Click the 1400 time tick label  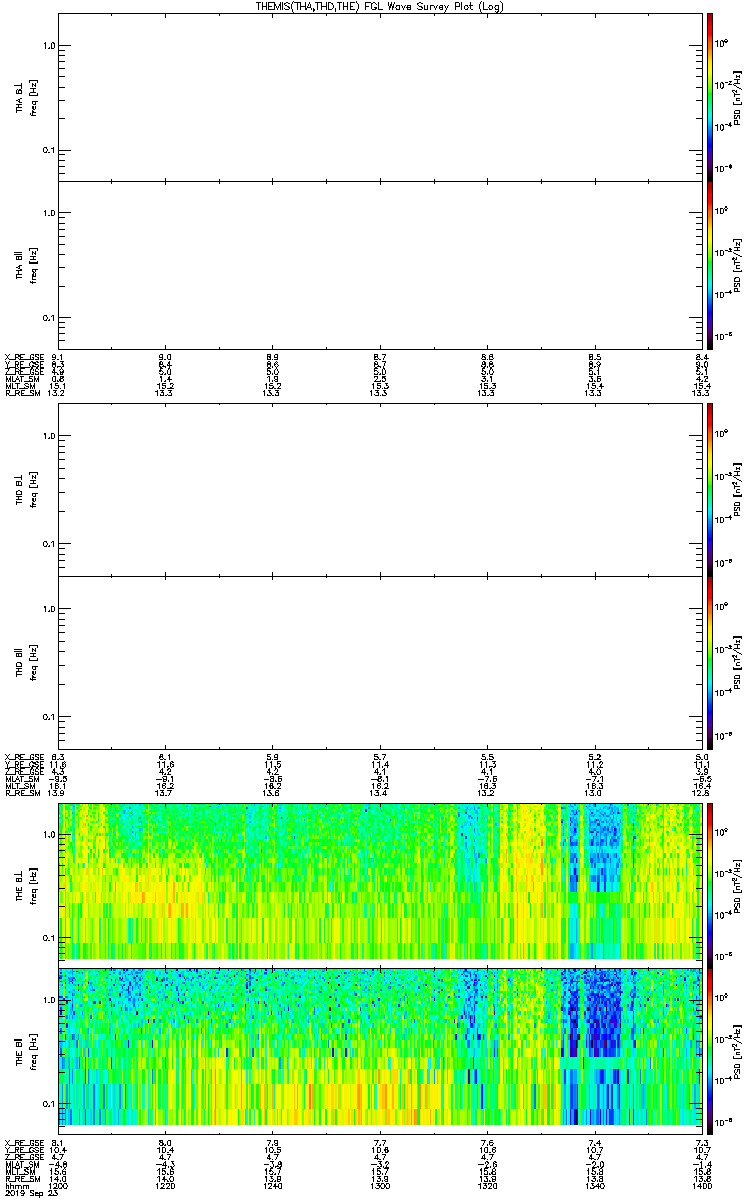tap(702, 1186)
